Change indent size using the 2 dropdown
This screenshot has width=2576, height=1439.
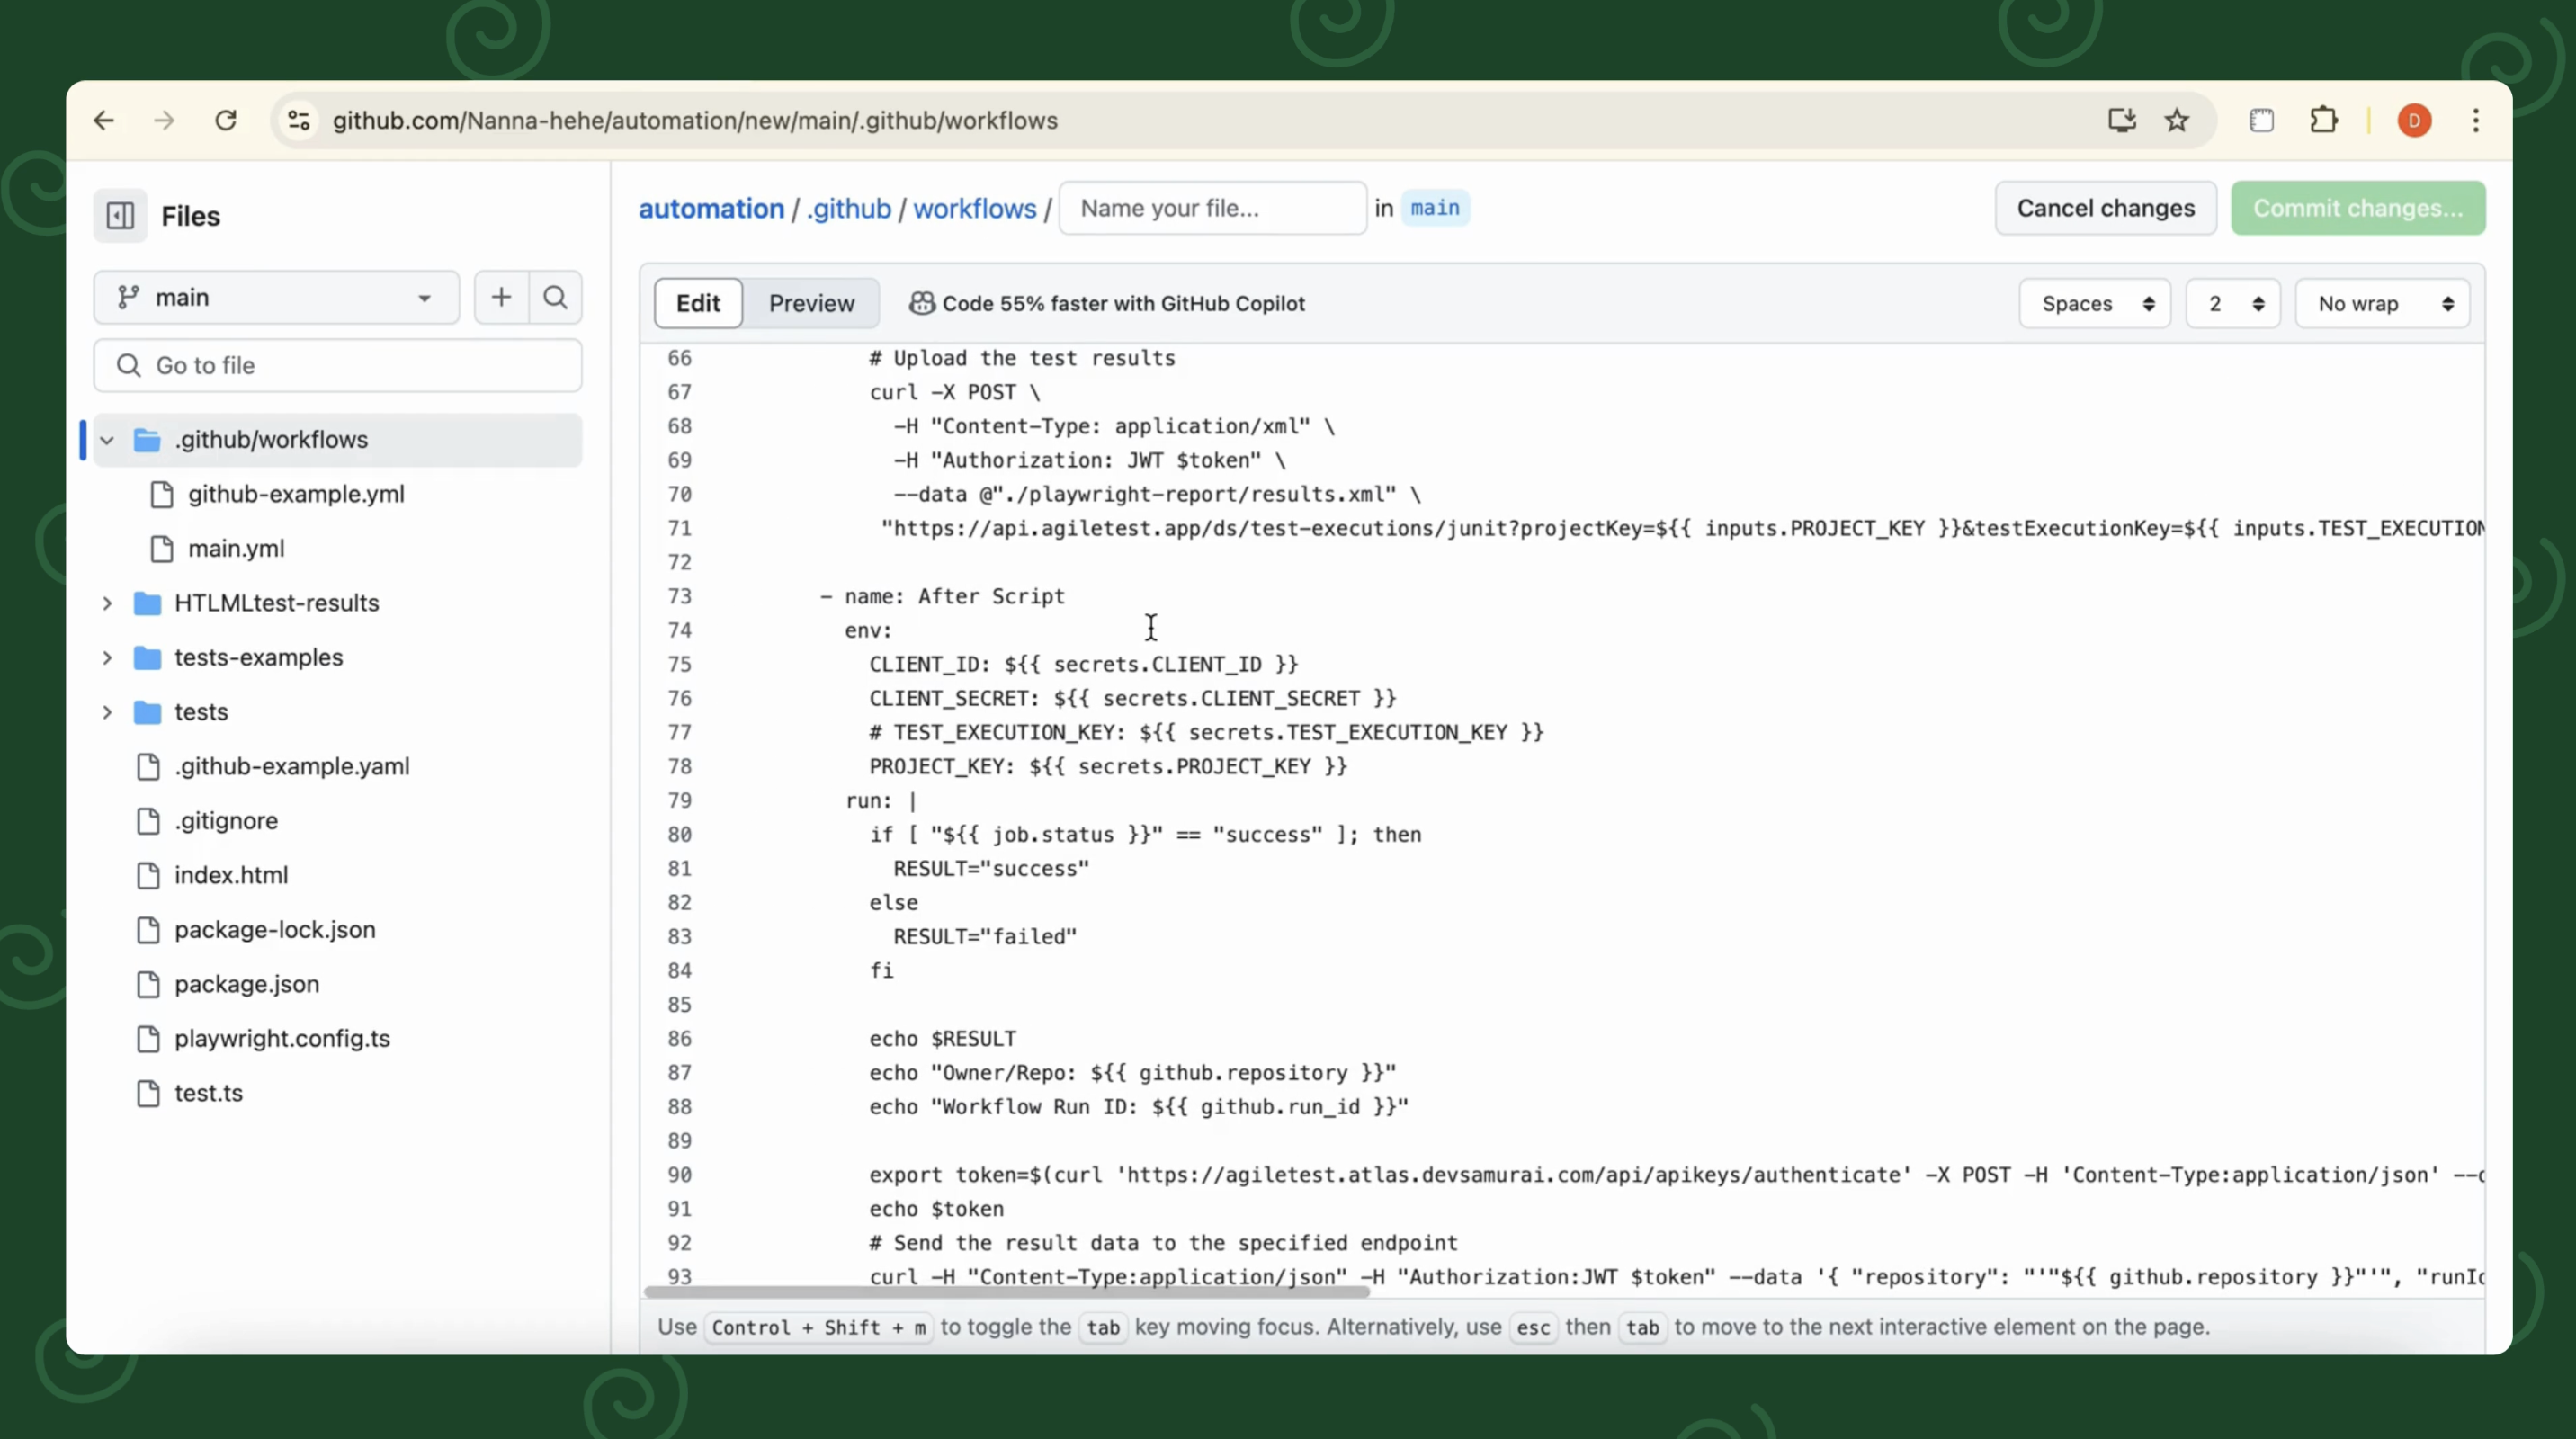click(2232, 303)
